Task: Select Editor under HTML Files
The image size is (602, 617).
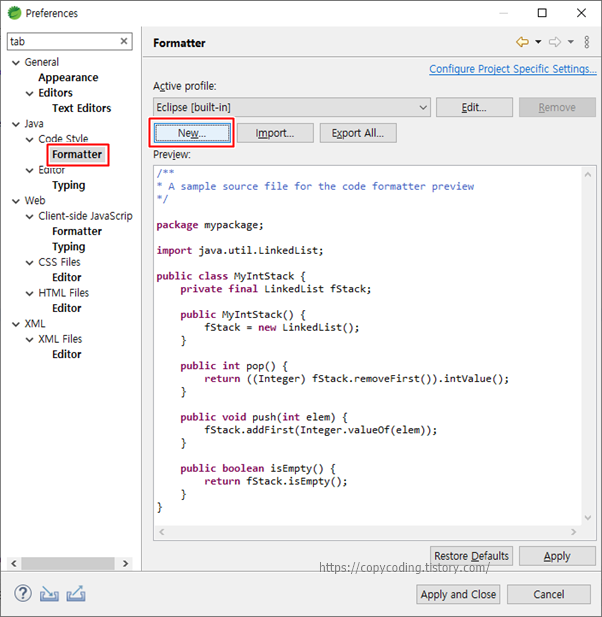Action: 66,308
